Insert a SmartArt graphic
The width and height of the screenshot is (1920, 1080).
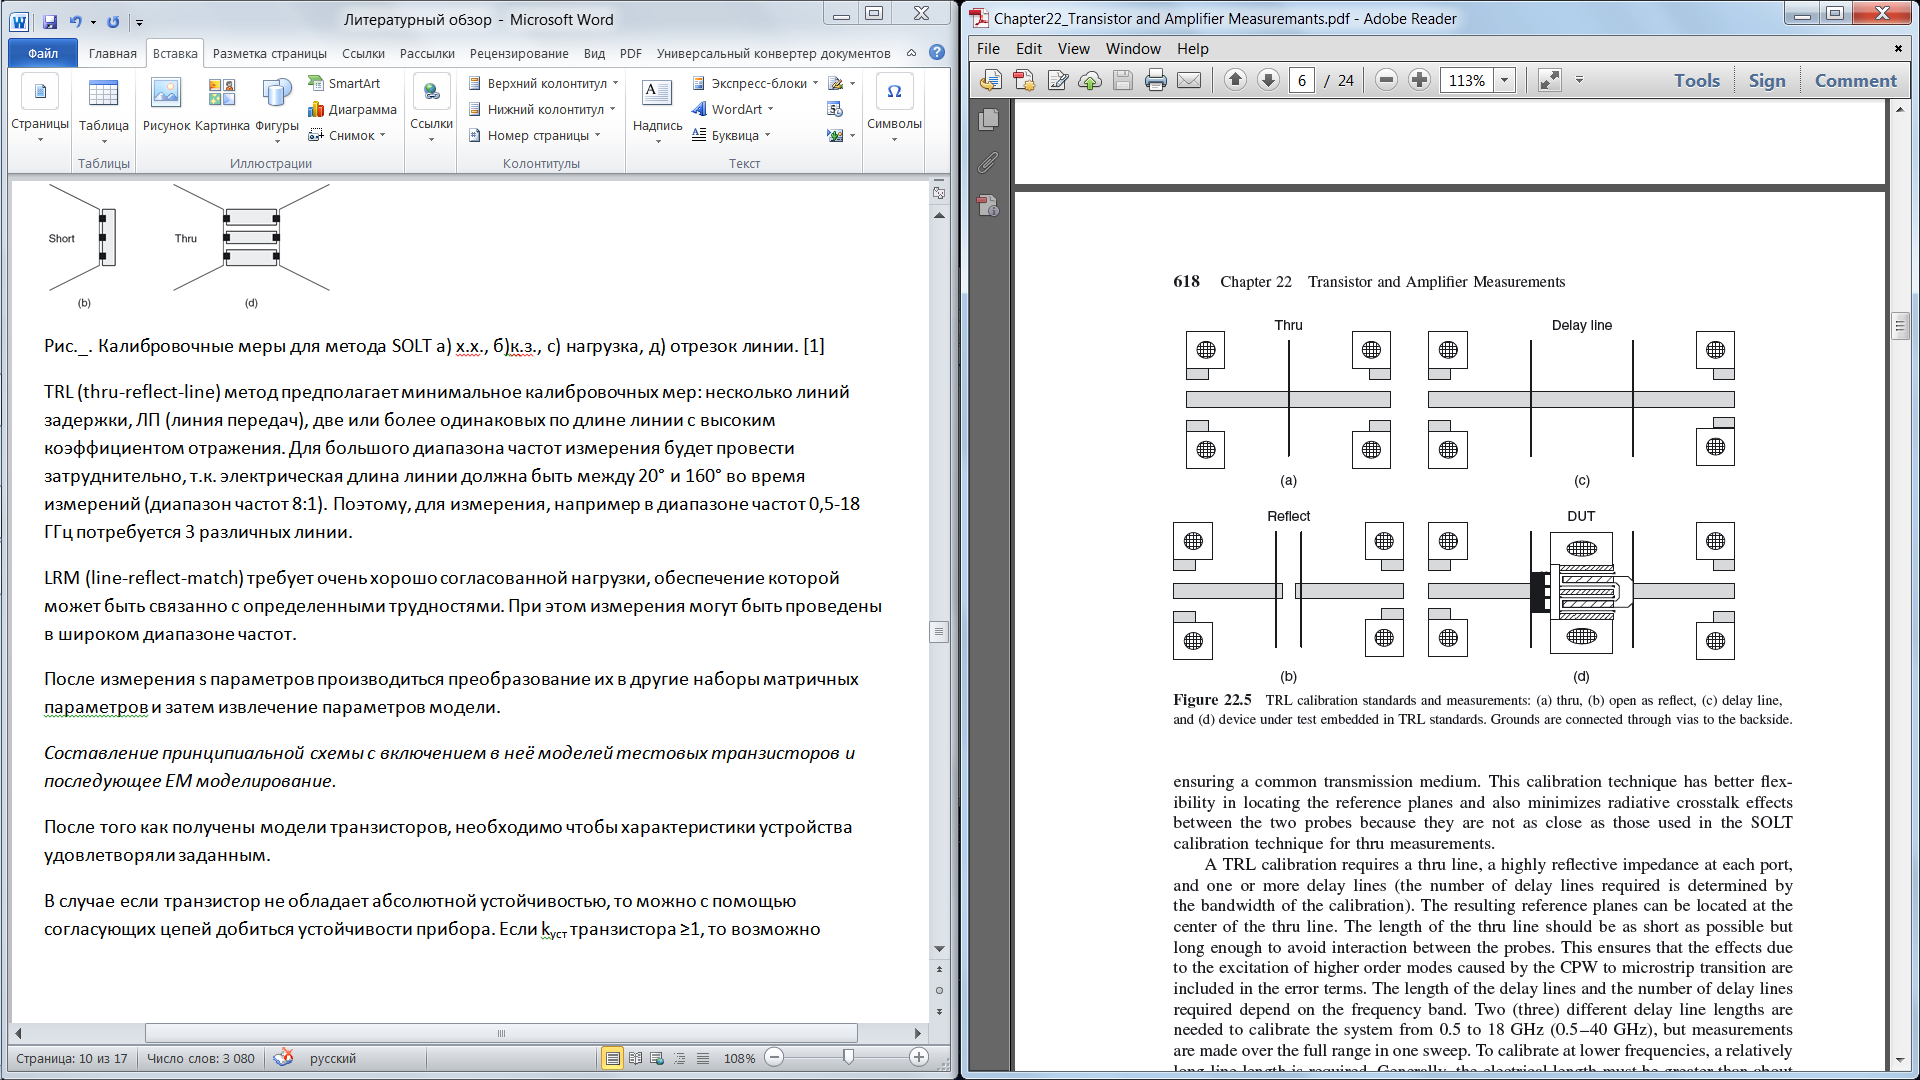click(x=344, y=83)
